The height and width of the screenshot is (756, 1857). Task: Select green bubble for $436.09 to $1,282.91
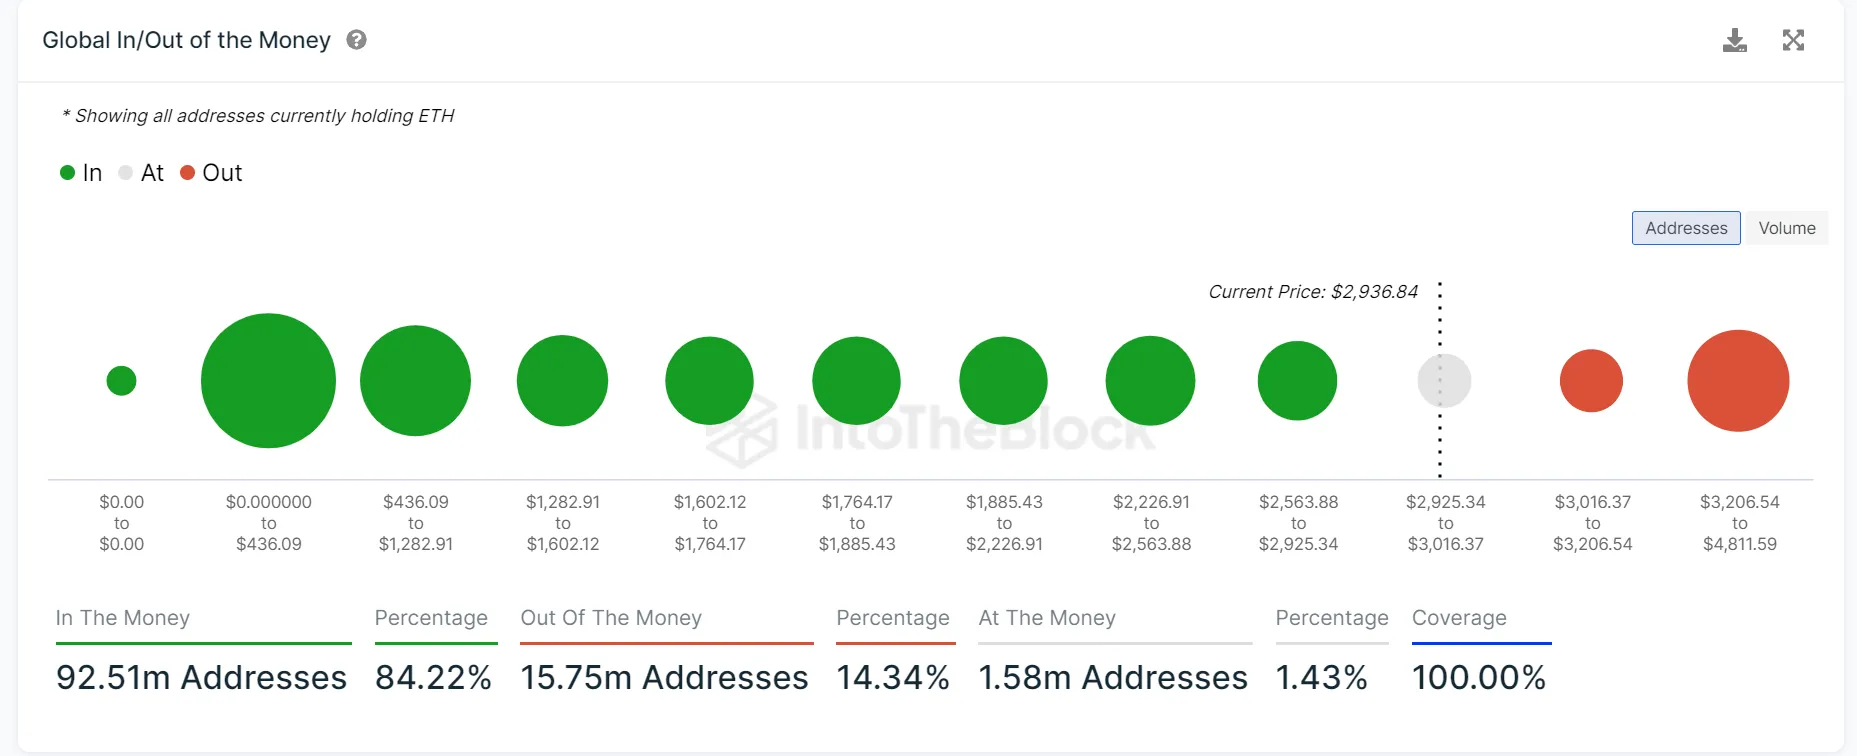[415, 381]
